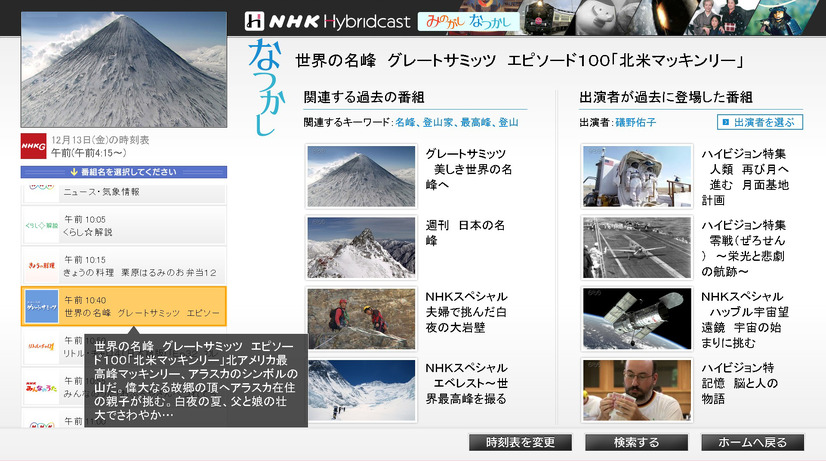The height and width of the screenshot is (461, 826).
Task: Select くらし☆解説 program logo icon
Action: point(42,225)
